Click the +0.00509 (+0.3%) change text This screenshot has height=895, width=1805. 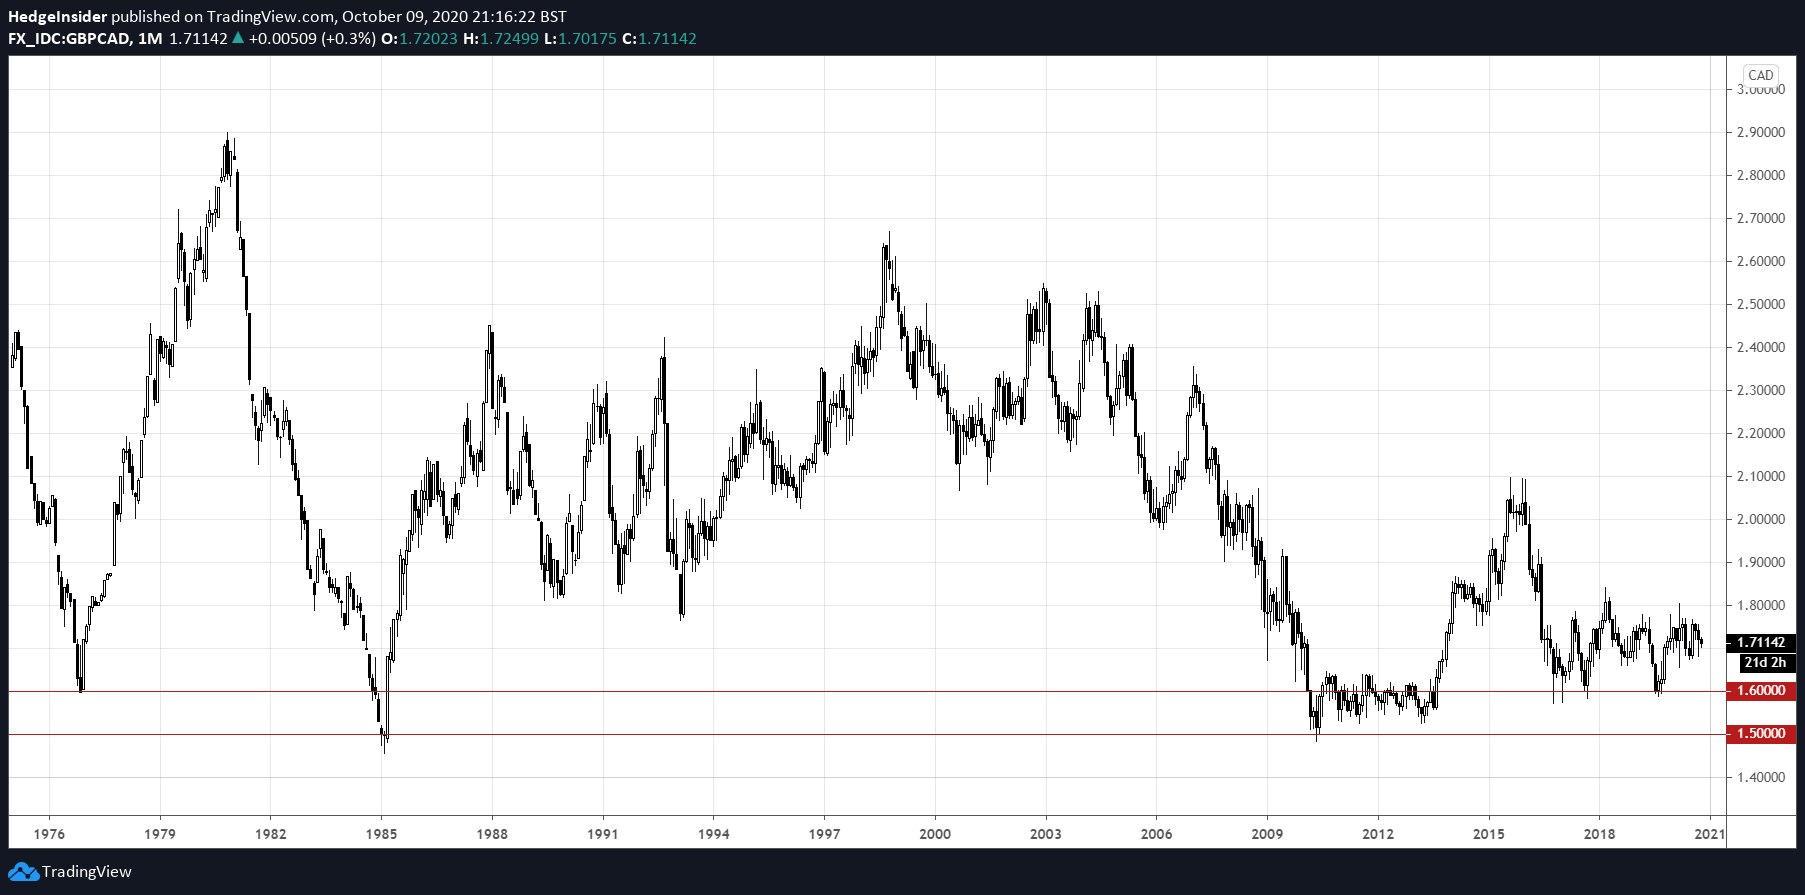tap(312, 38)
